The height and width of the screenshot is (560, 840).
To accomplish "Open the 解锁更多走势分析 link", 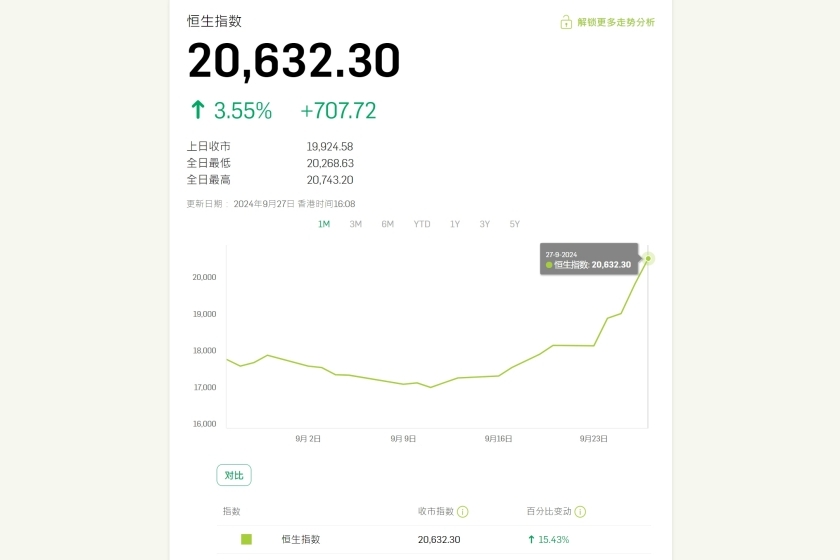I will point(616,23).
